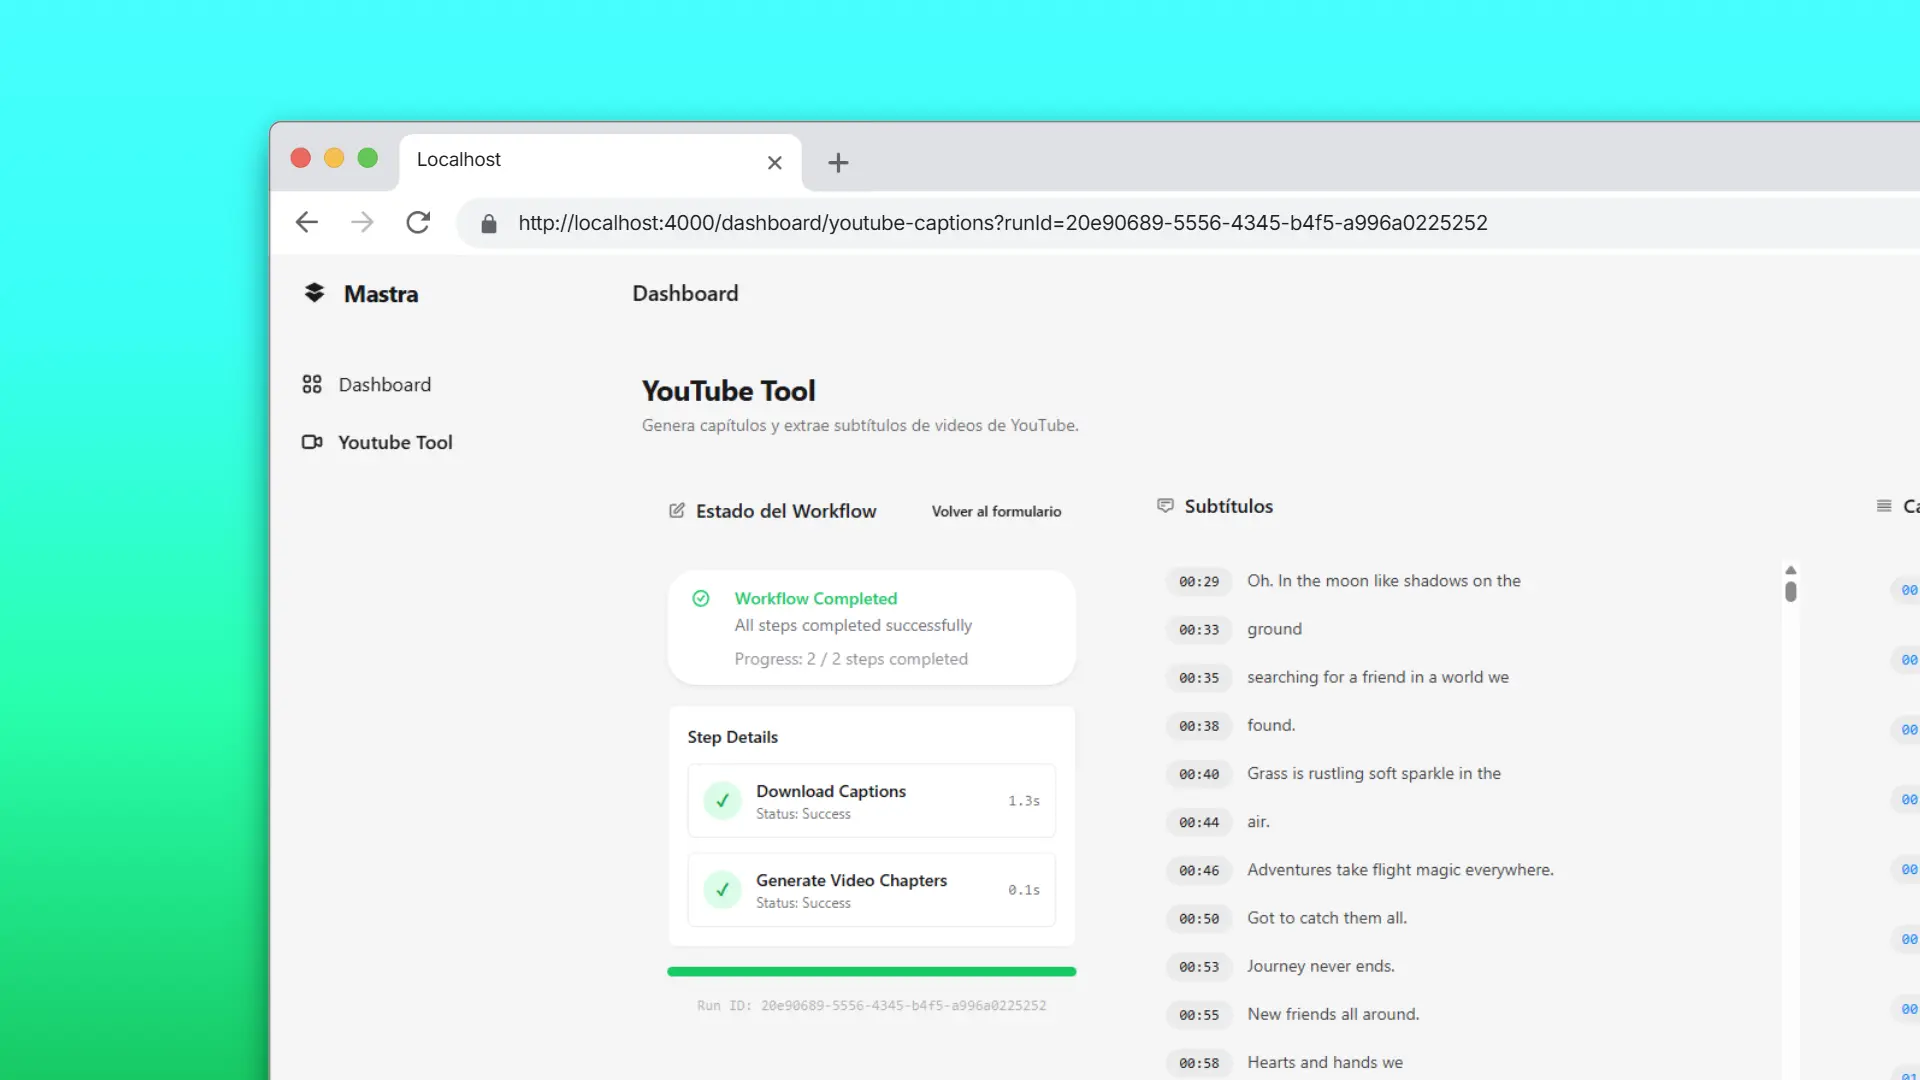Select the Dashboard grid icon in sidebar
The width and height of the screenshot is (1920, 1080).
click(311, 384)
